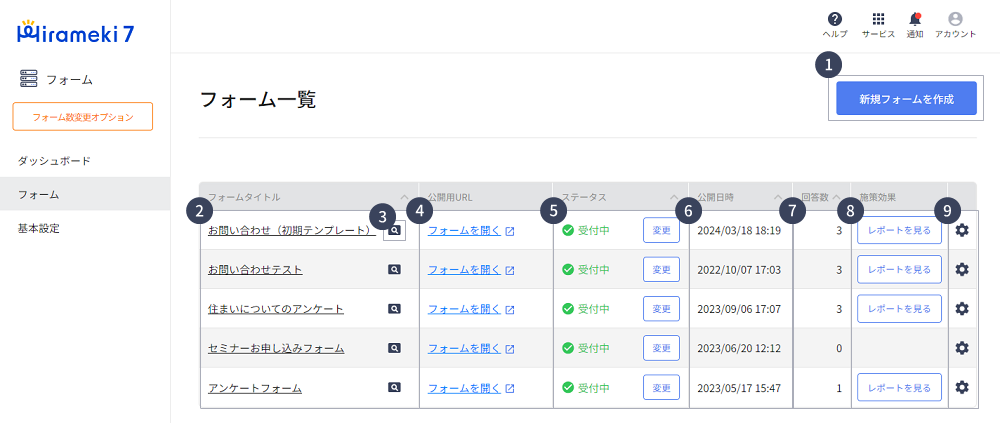The height and width of the screenshot is (423, 1000).
Task: Open form title 住まいについてのアンケート
Action: [276, 309]
